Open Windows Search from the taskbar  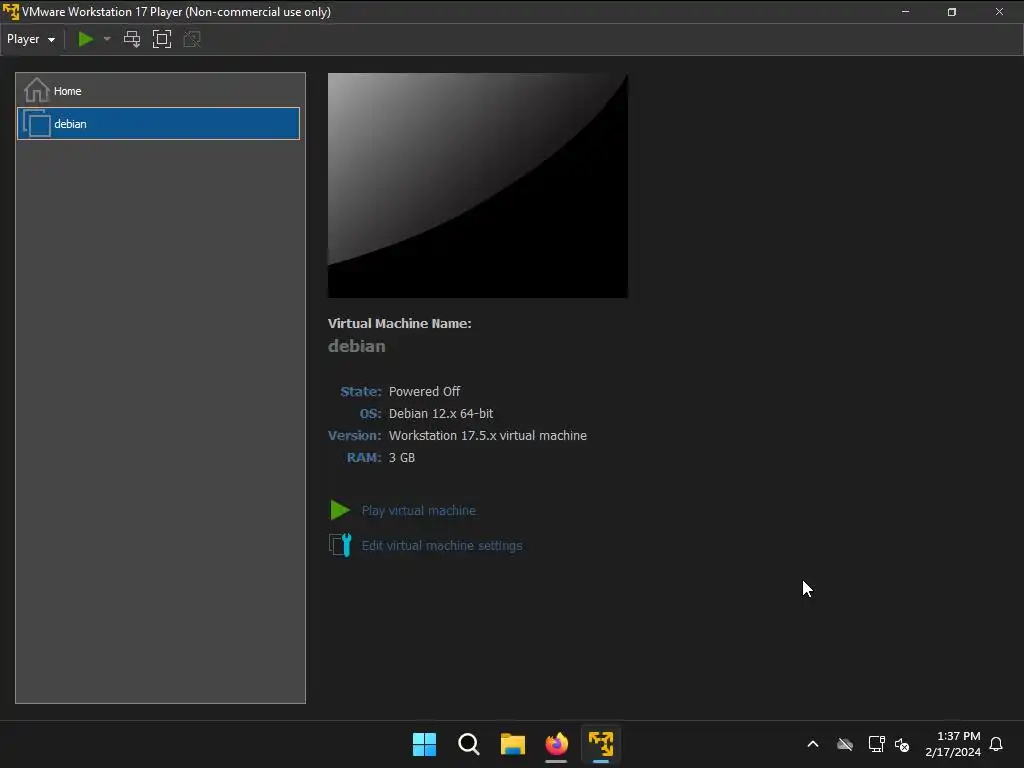coord(469,744)
